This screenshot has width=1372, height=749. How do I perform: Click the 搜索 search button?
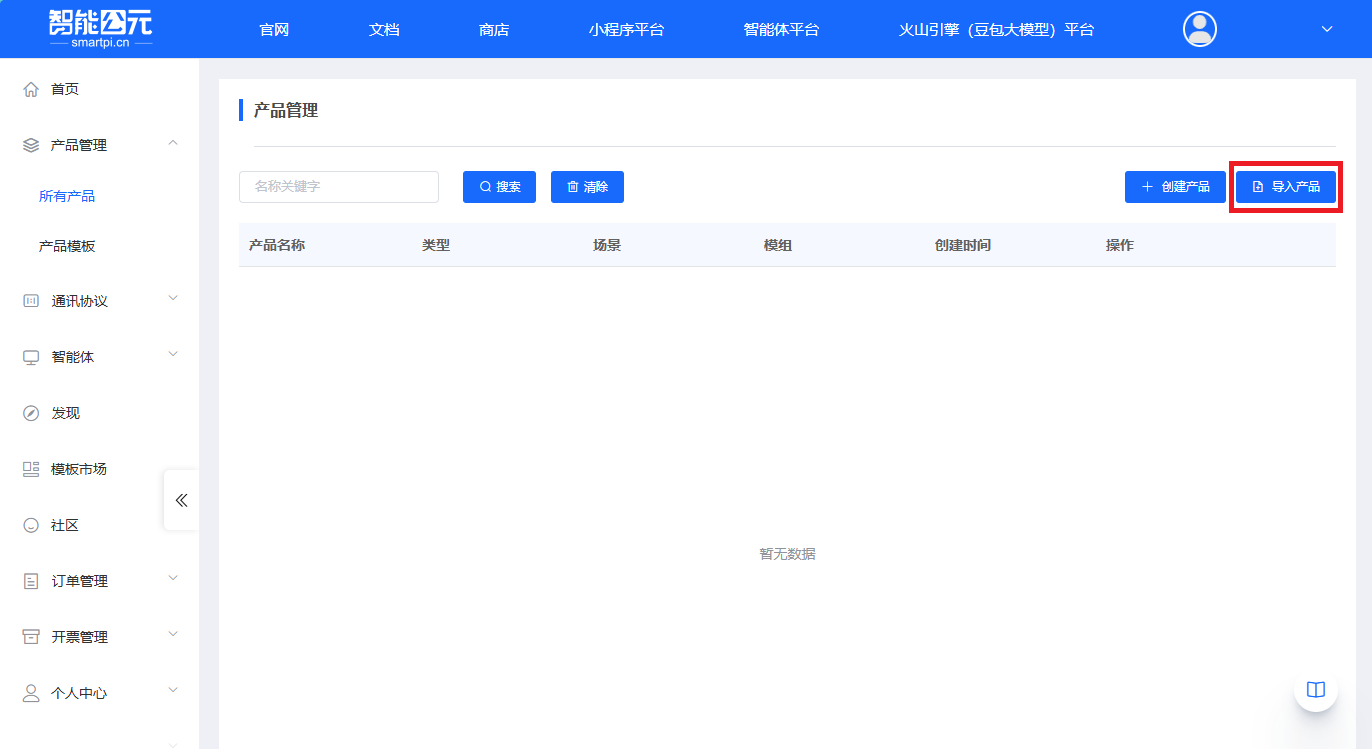499,187
